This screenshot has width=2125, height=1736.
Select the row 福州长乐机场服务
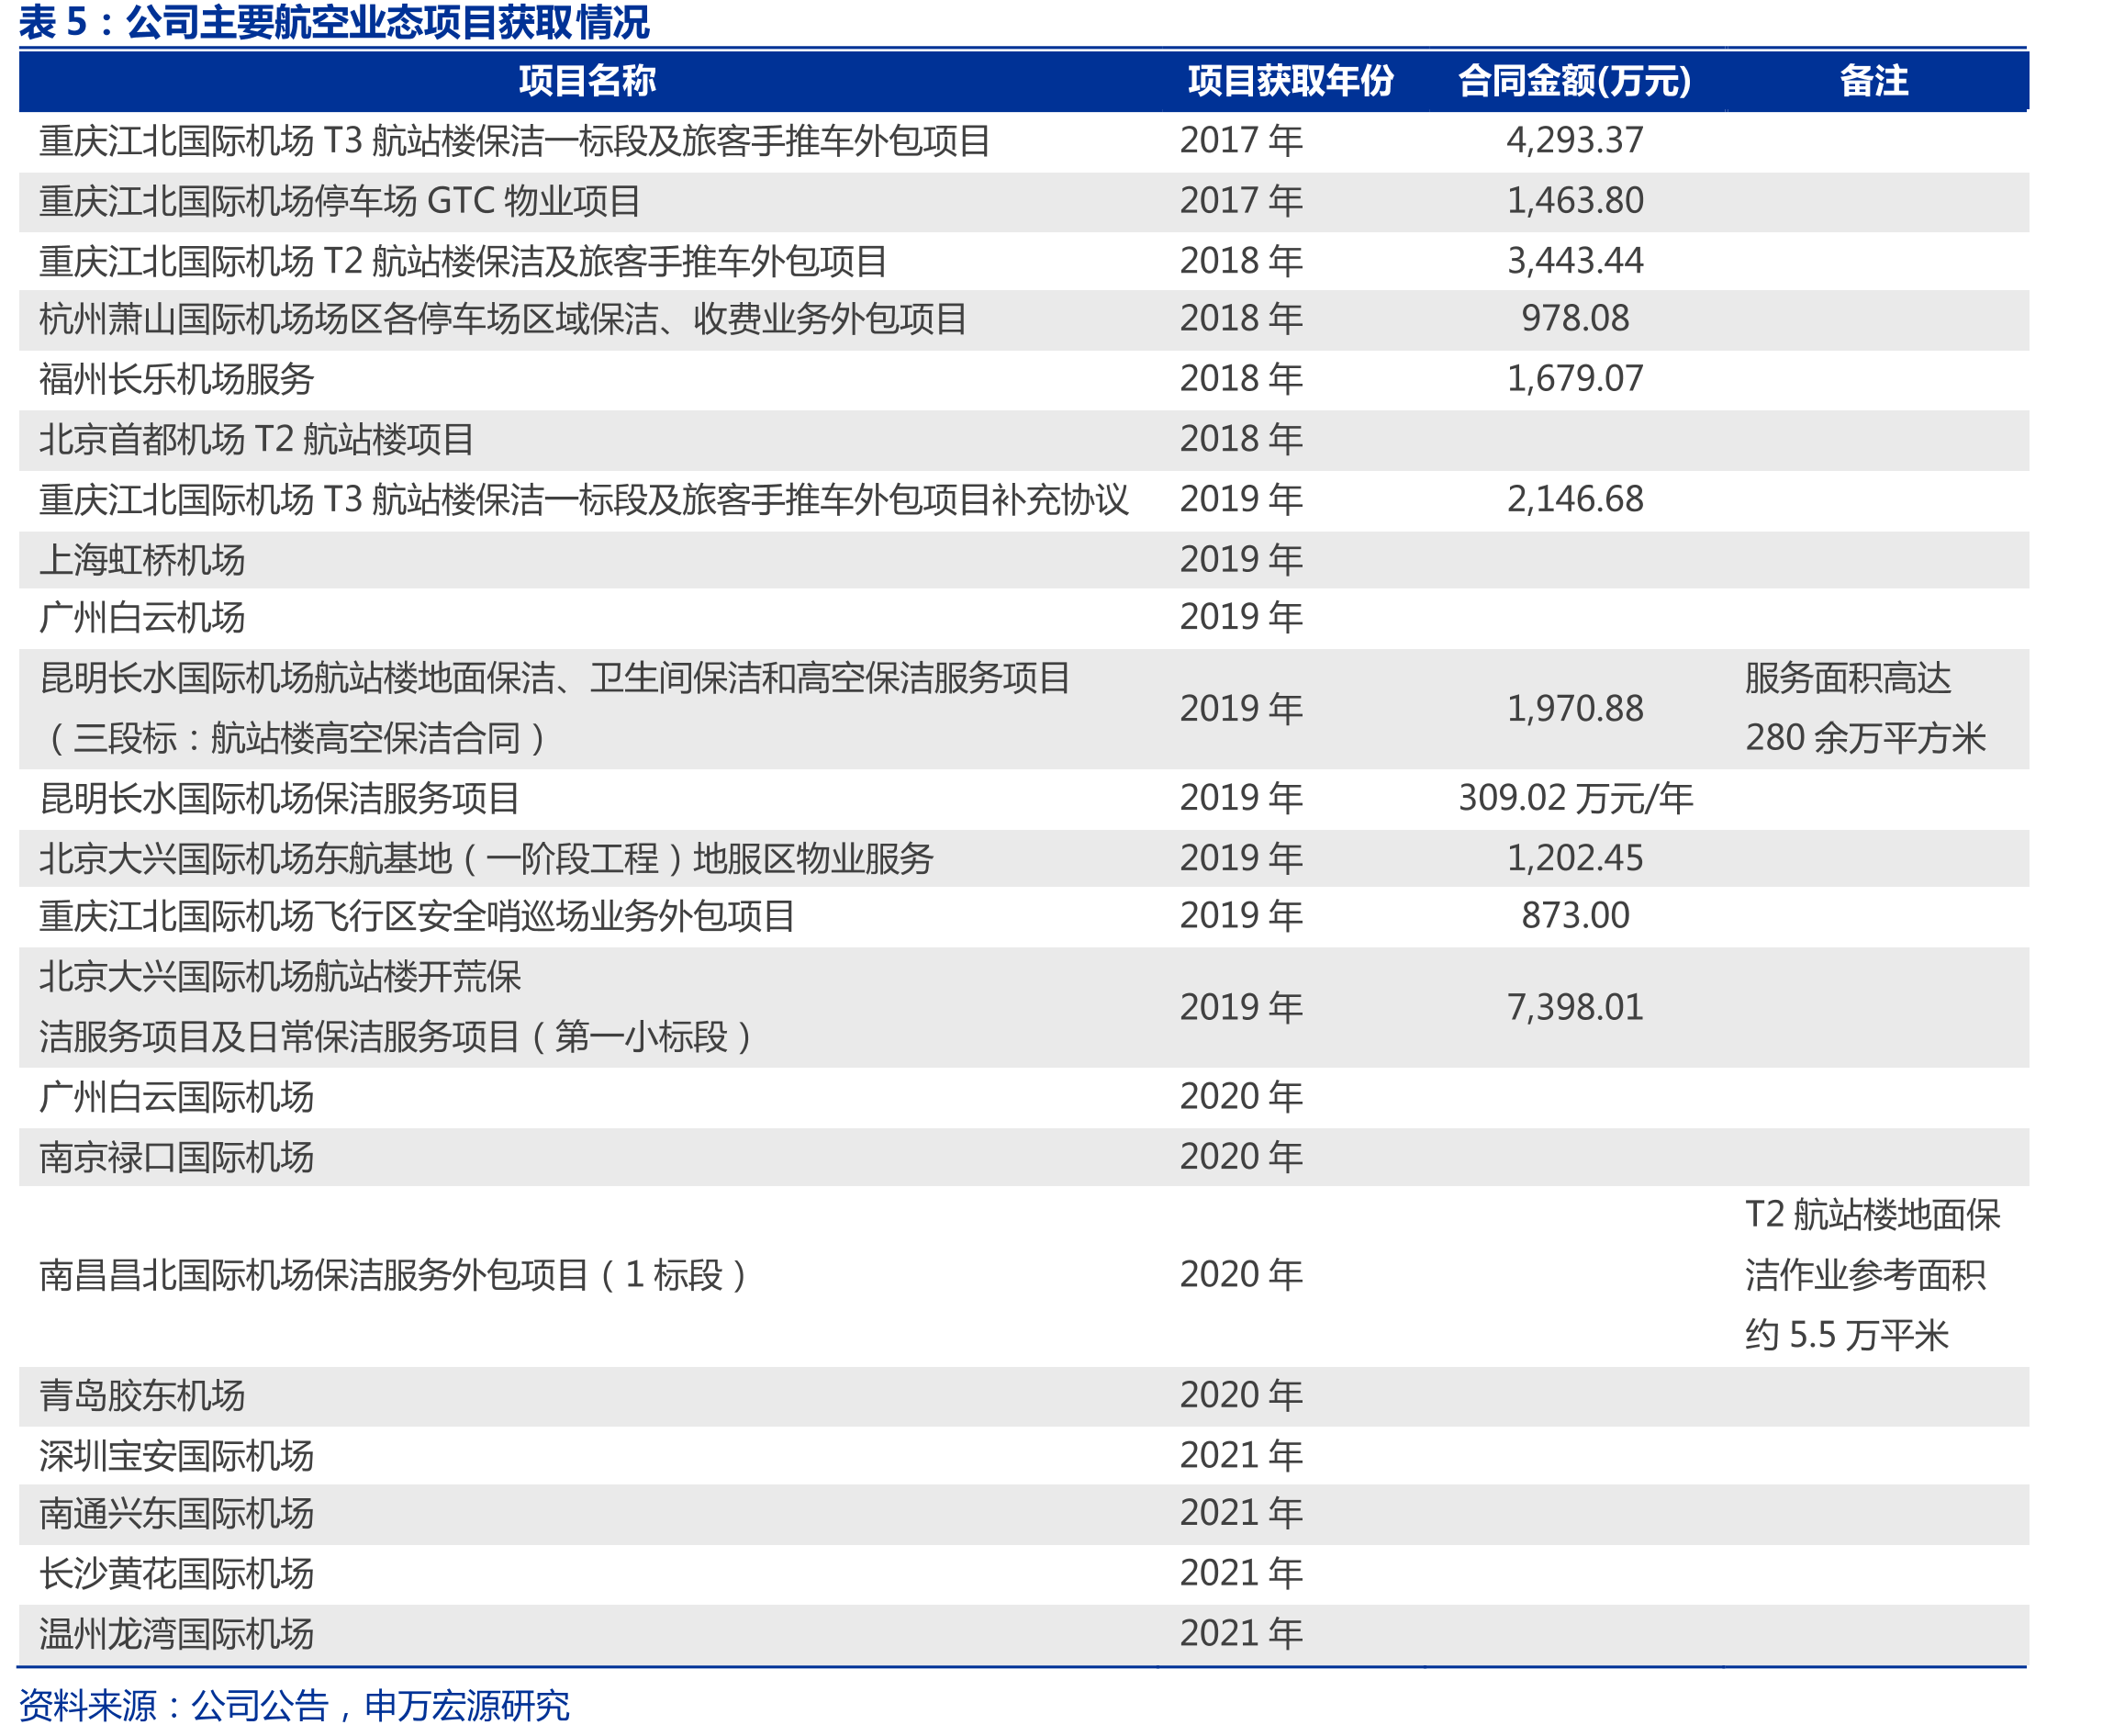pyautogui.click(x=1024, y=380)
